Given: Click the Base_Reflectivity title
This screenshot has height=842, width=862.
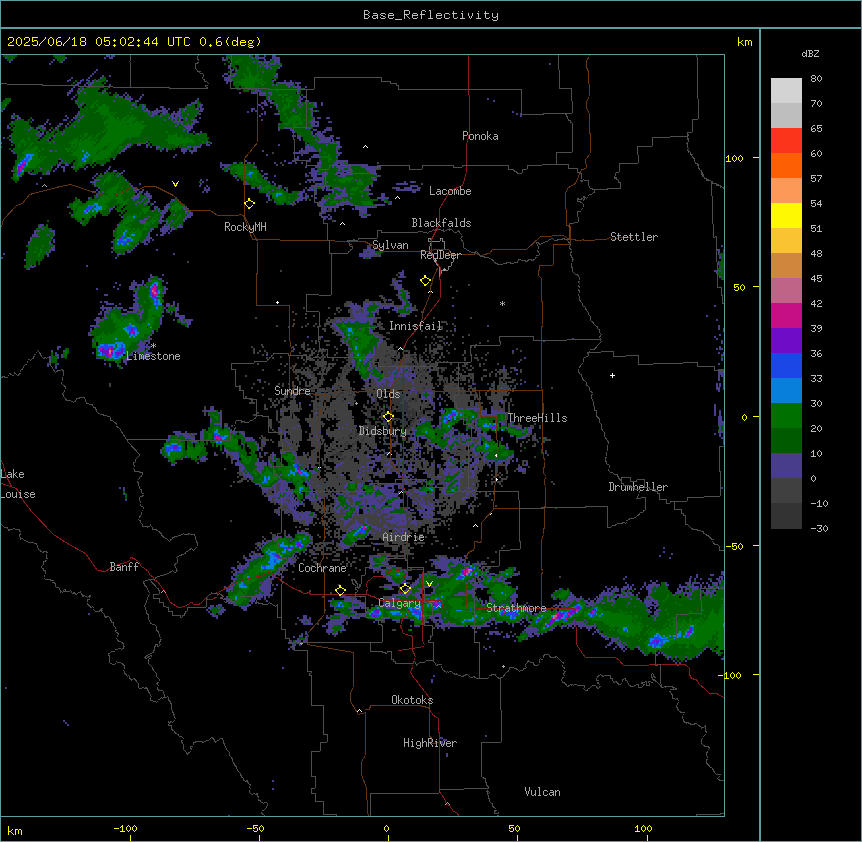Looking at the screenshot, I should [431, 15].
